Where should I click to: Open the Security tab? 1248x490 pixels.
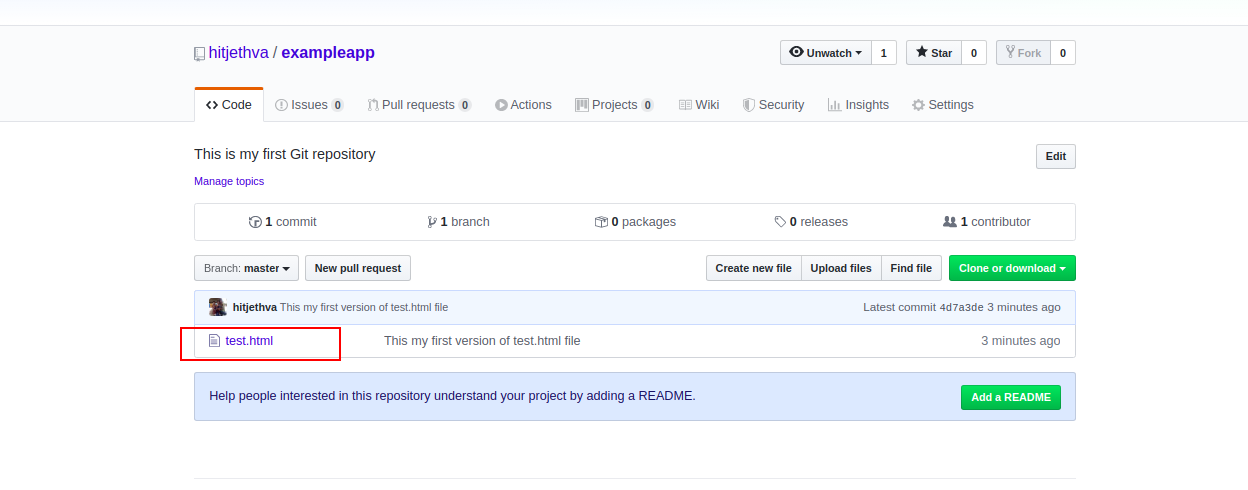pyautogui.click(x=773, y=105)
